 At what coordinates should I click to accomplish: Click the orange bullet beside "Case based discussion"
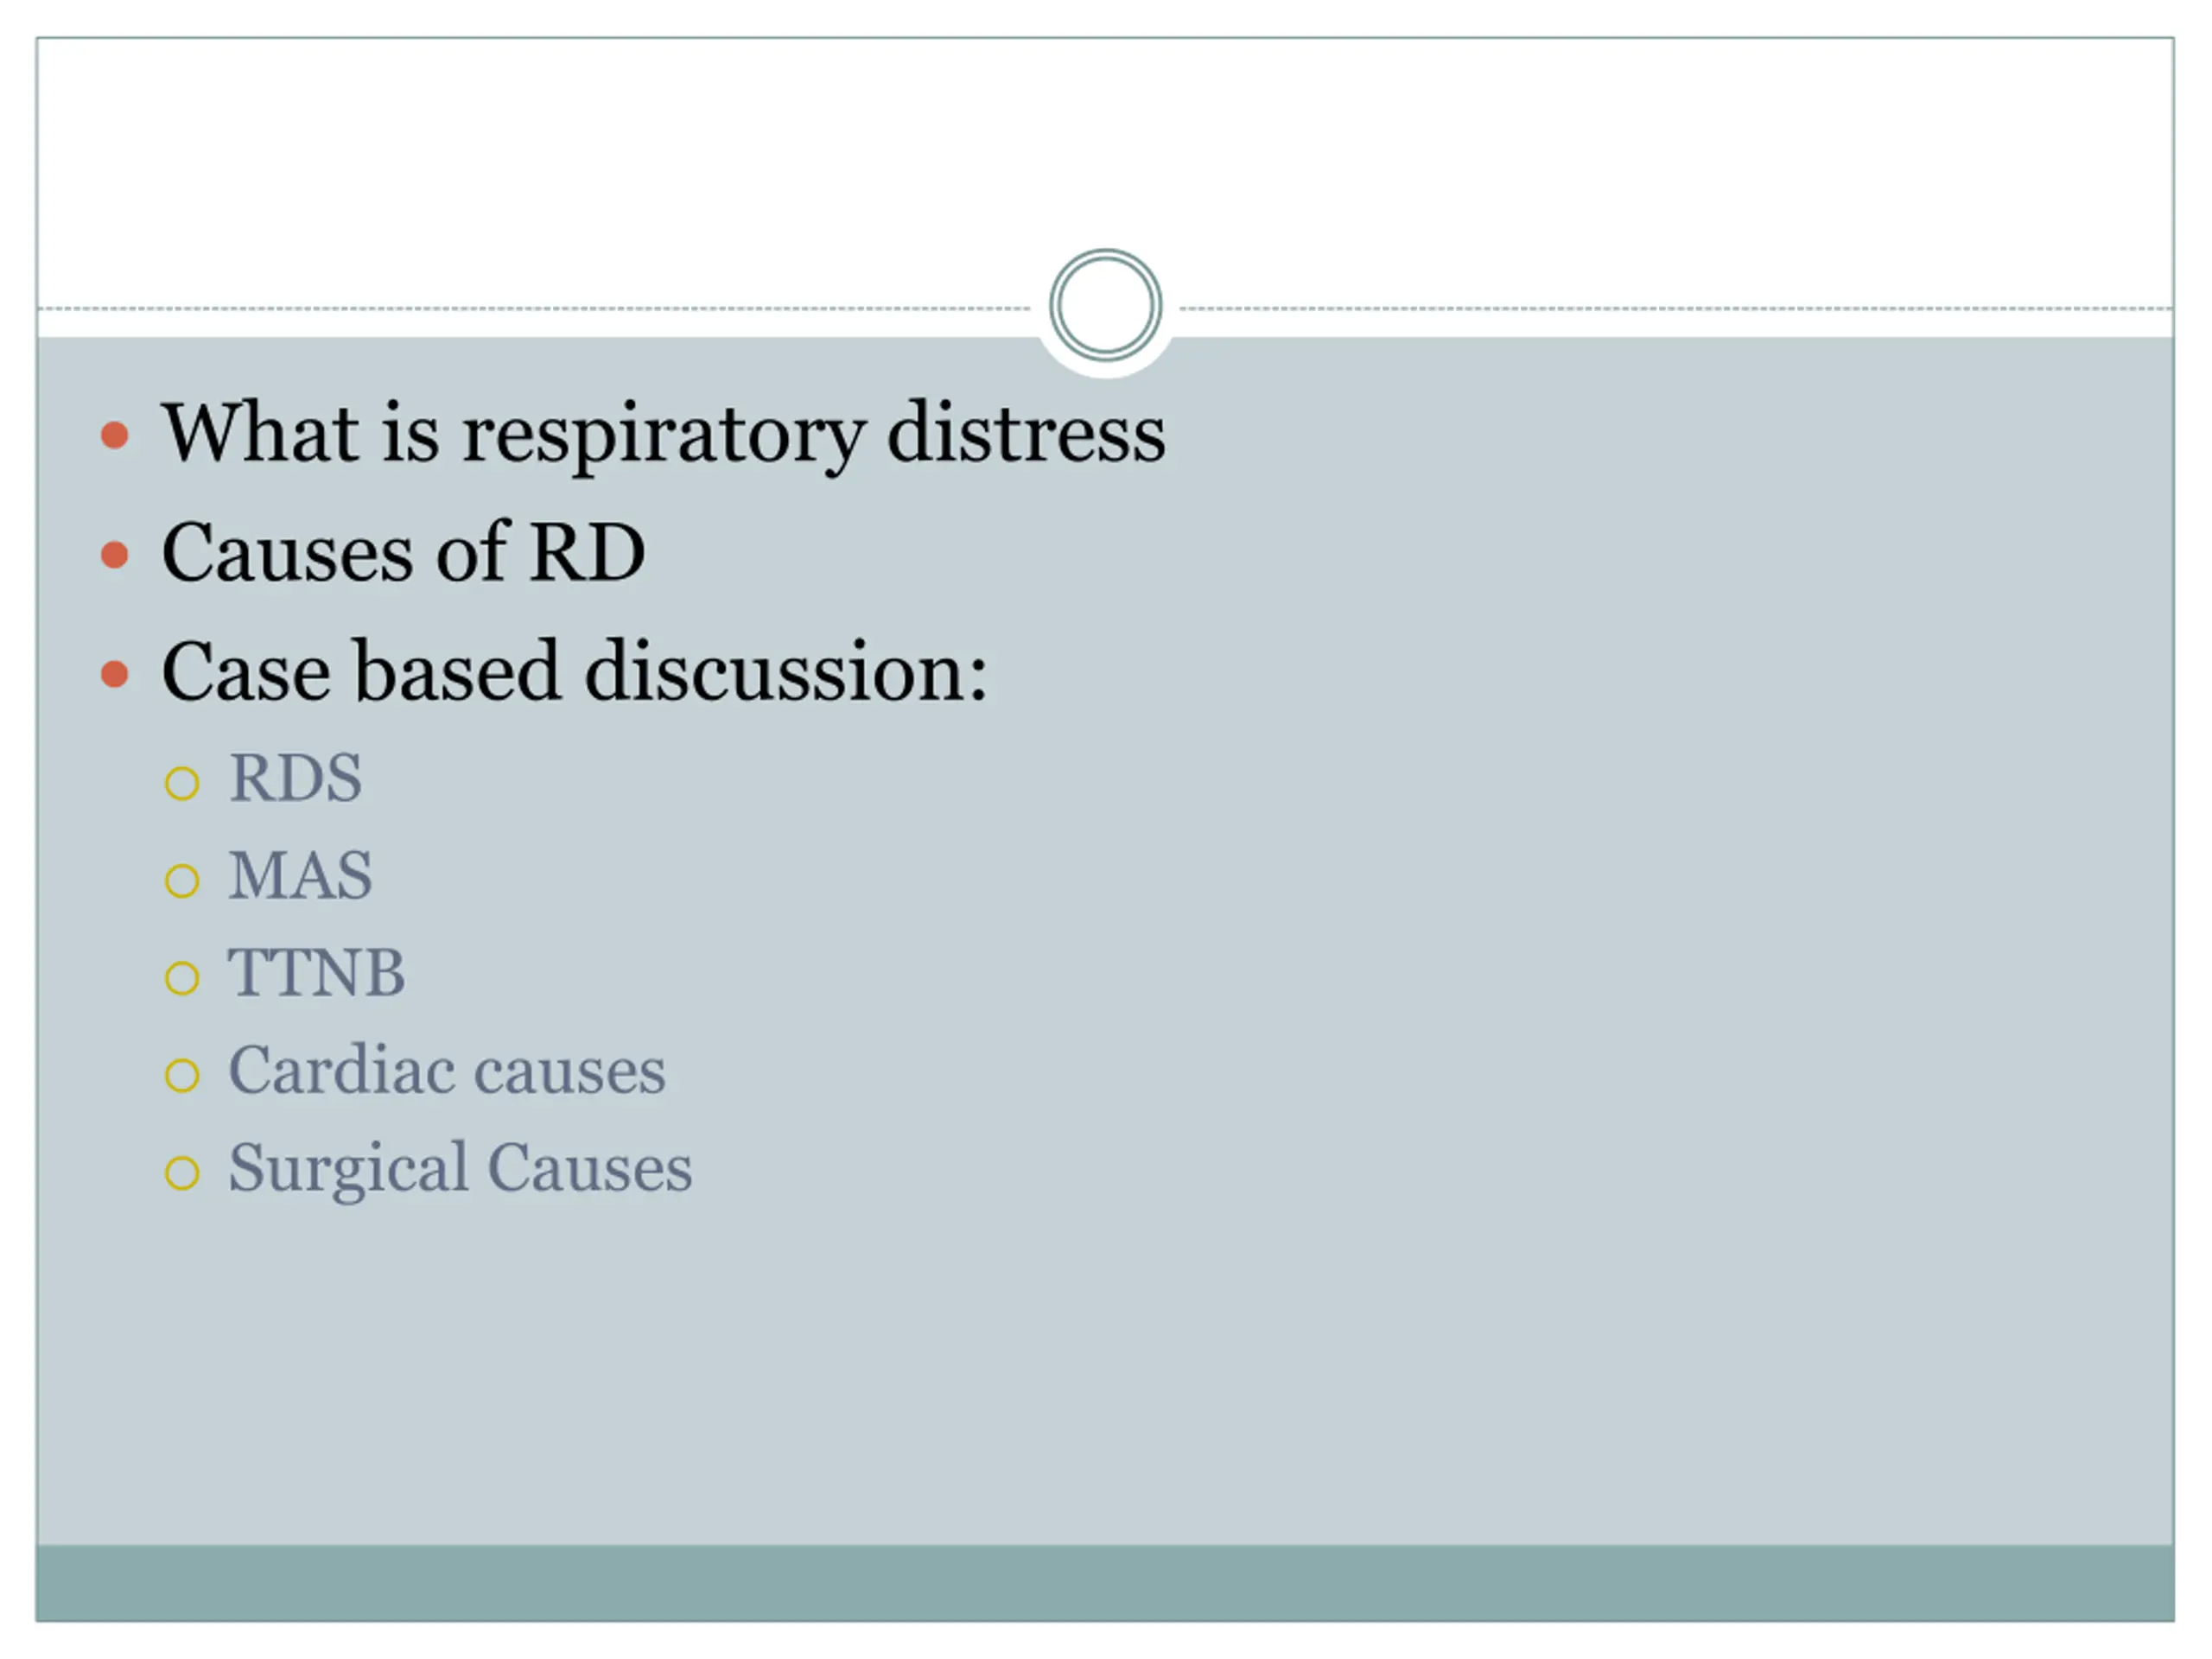[115, 673]
